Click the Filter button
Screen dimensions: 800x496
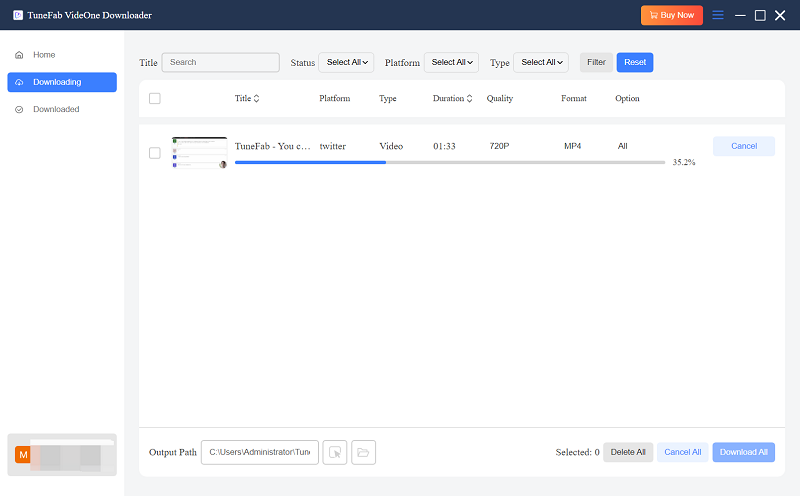[x=596, y=62]
